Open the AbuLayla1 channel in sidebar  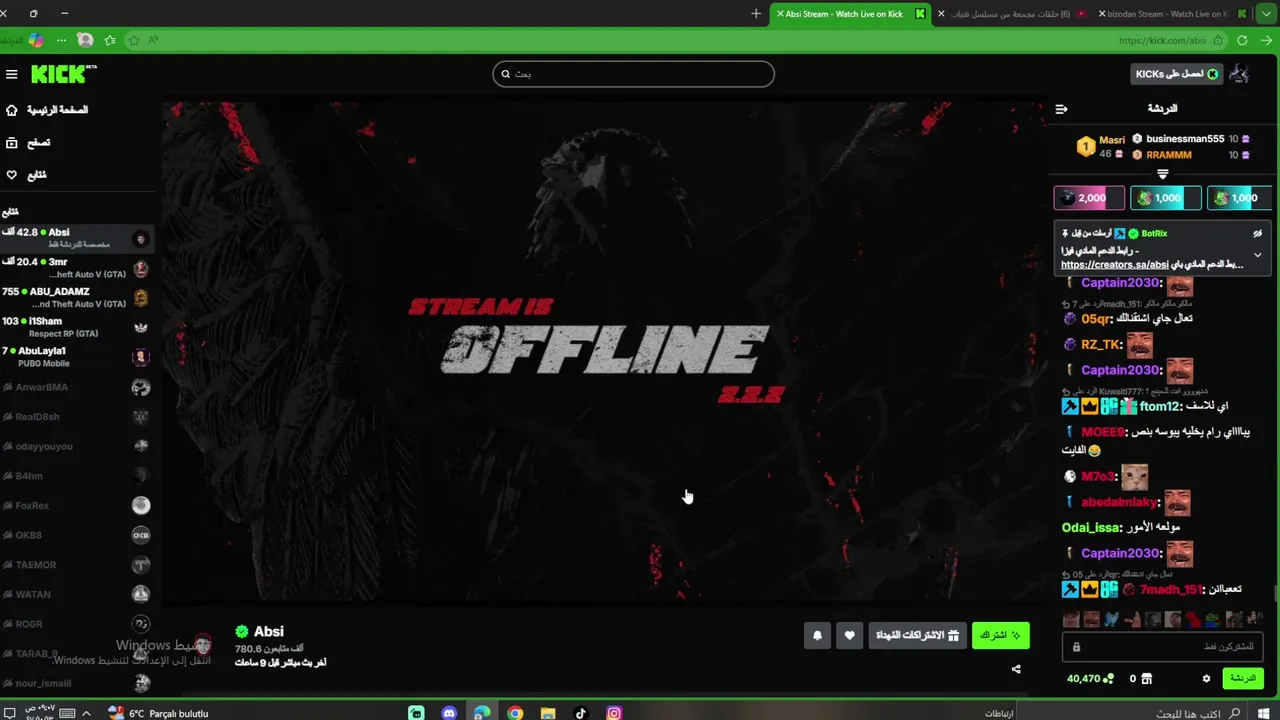coord(76,357)
